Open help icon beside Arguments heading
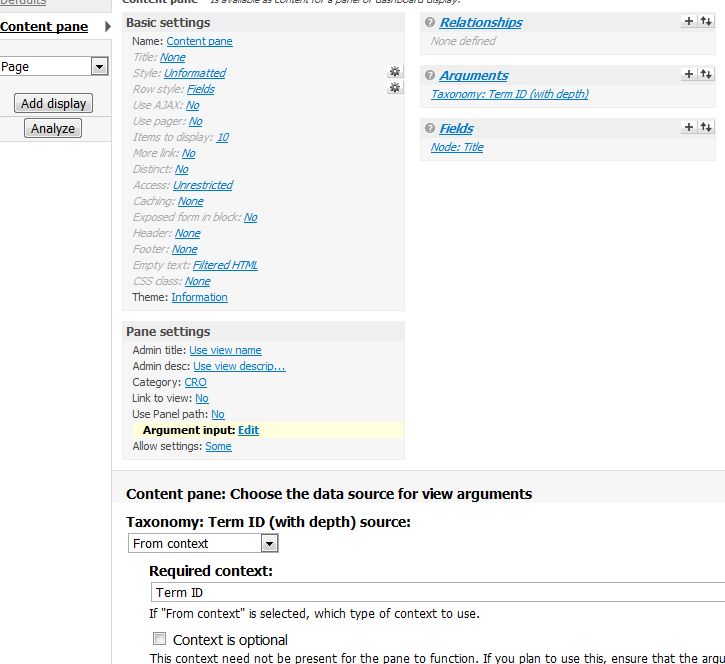Image resolution: width=725 pixels, height=664 pixels. point(430,75)
